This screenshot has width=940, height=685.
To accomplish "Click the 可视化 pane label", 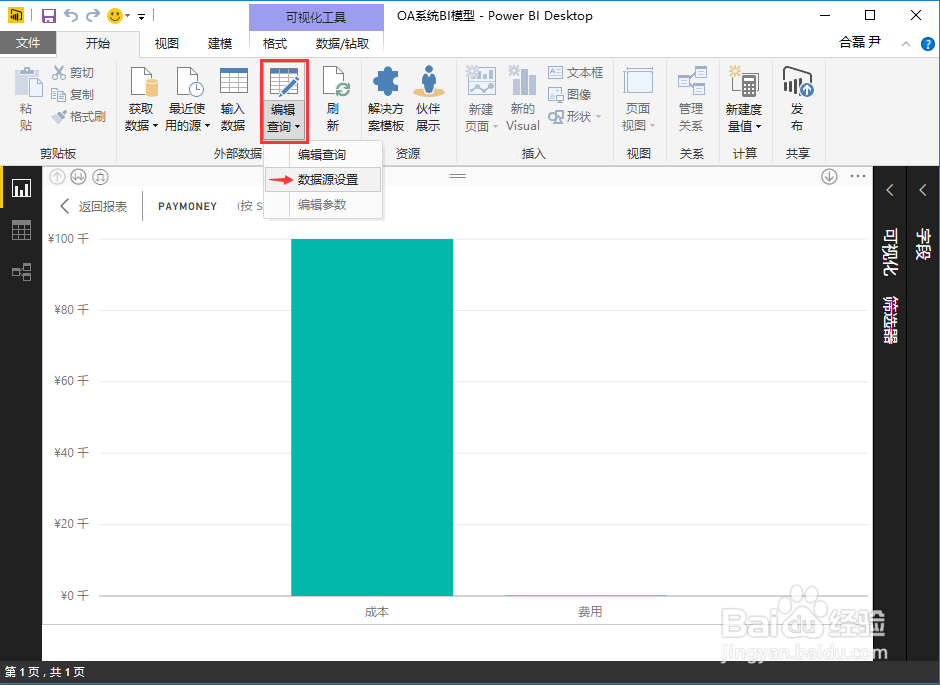I will click(x=890, y=252).
